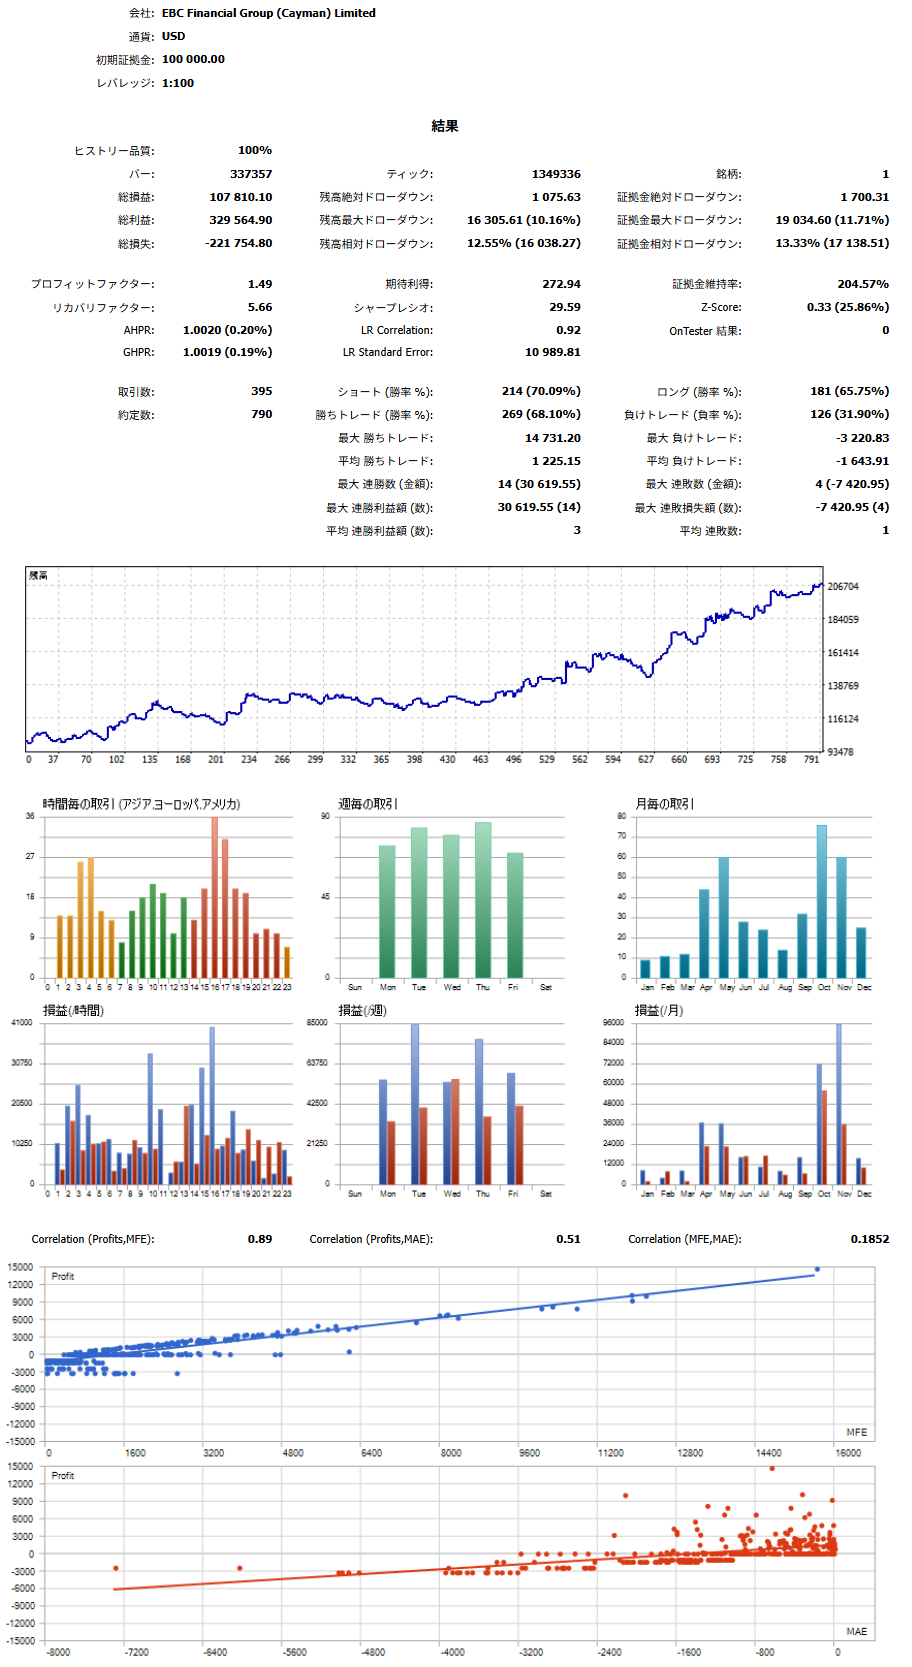Select the total trades count 395
912x1667 pixels.
[261, 391]
